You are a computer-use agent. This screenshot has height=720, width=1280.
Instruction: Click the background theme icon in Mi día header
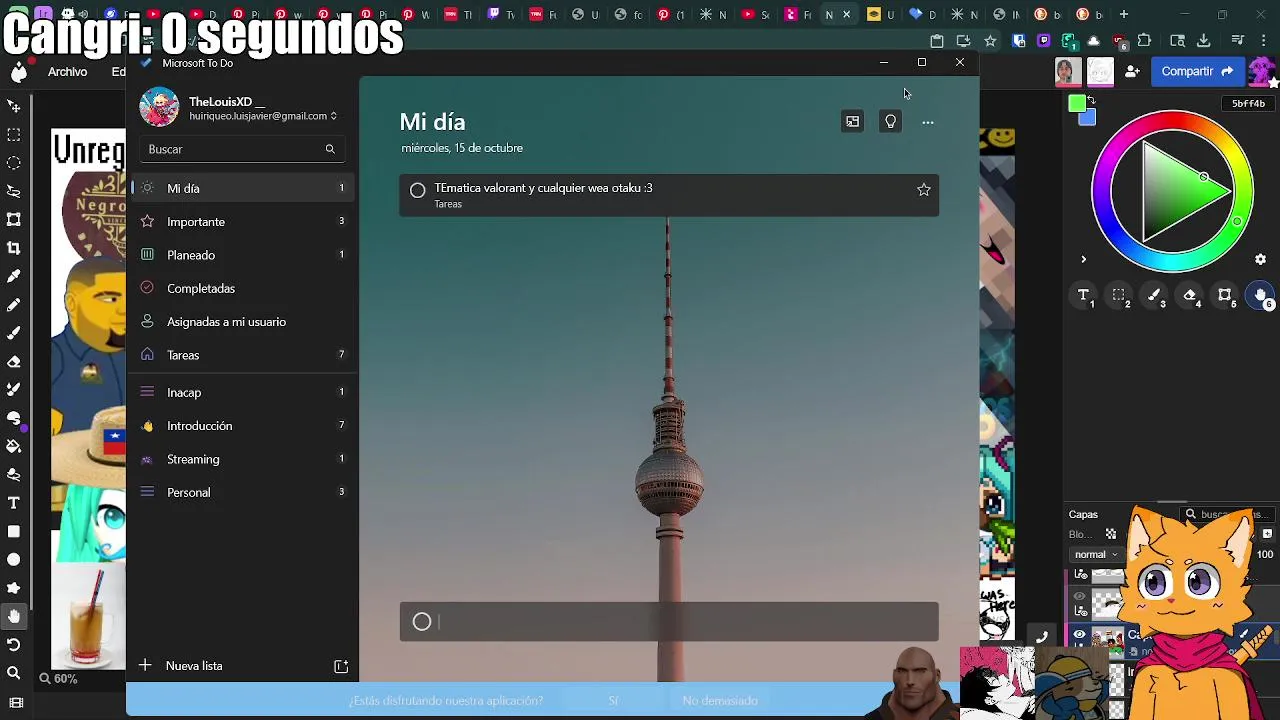(852, 122)
